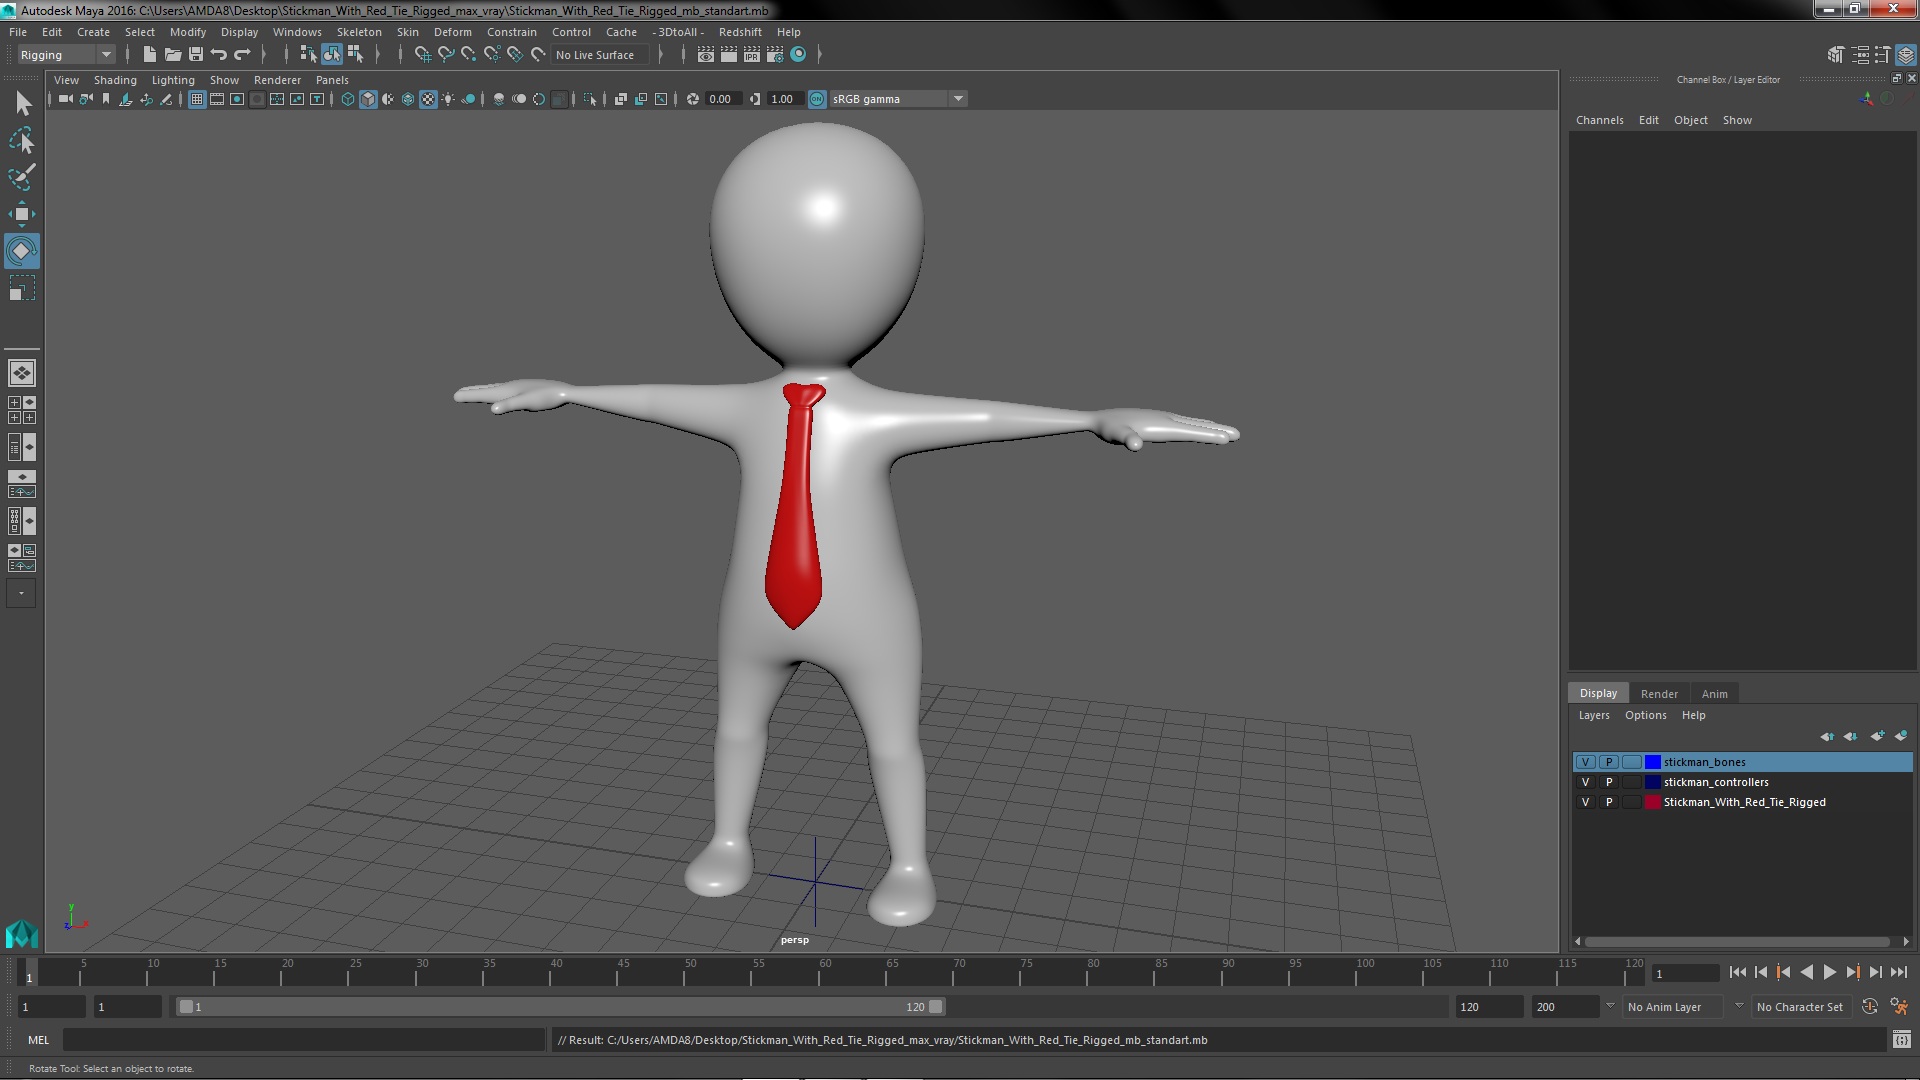The image size is (1920, 1080).
Task: Click the active Rotate tool
Action: (x=22, y=251)
